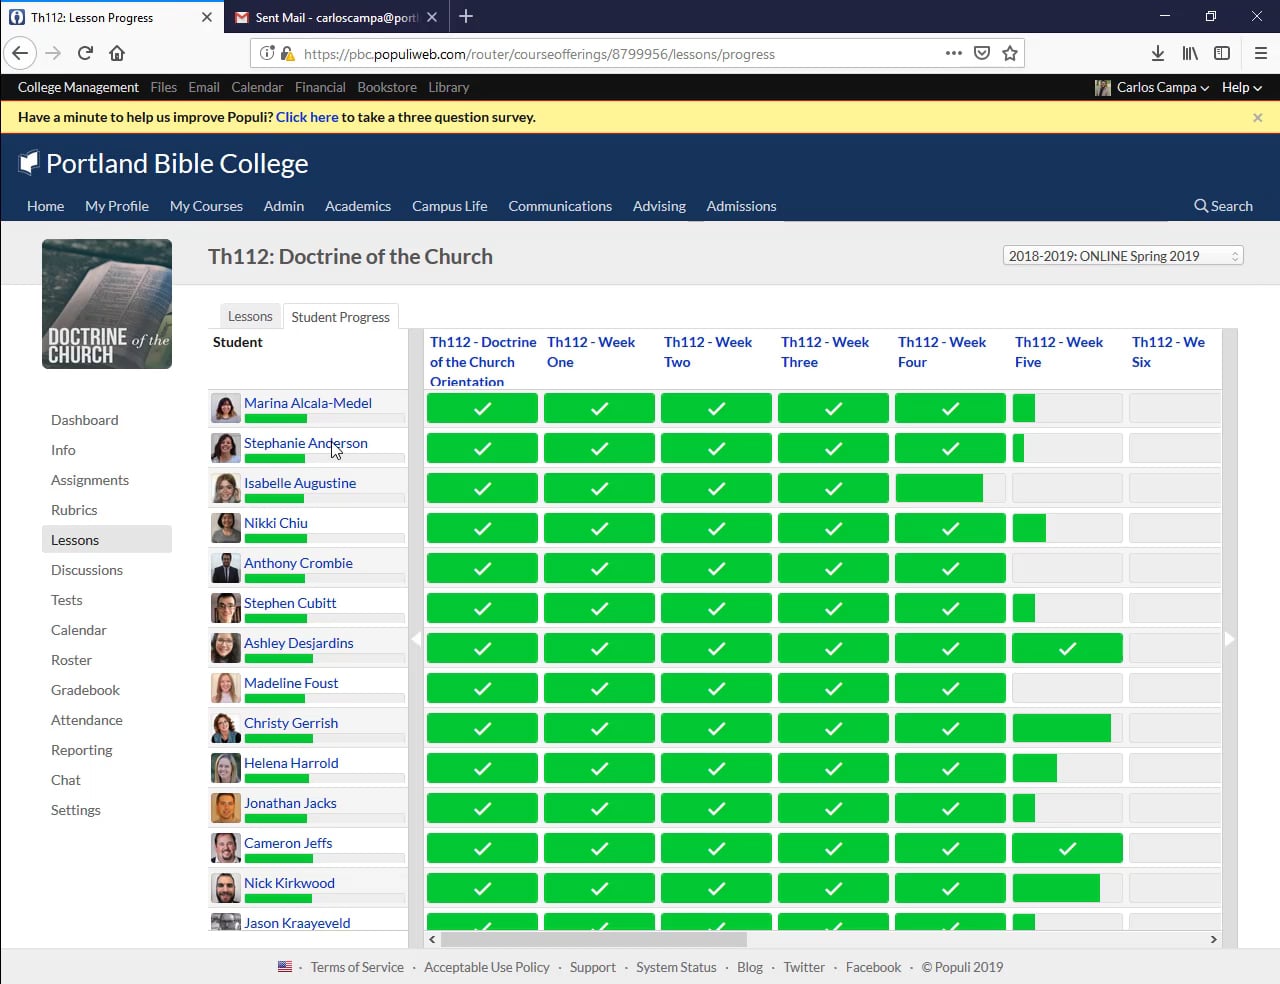This screenshot has height=984, width=1280.
Task: Open the Gradebook sidebar item
Action: (85, 690)
